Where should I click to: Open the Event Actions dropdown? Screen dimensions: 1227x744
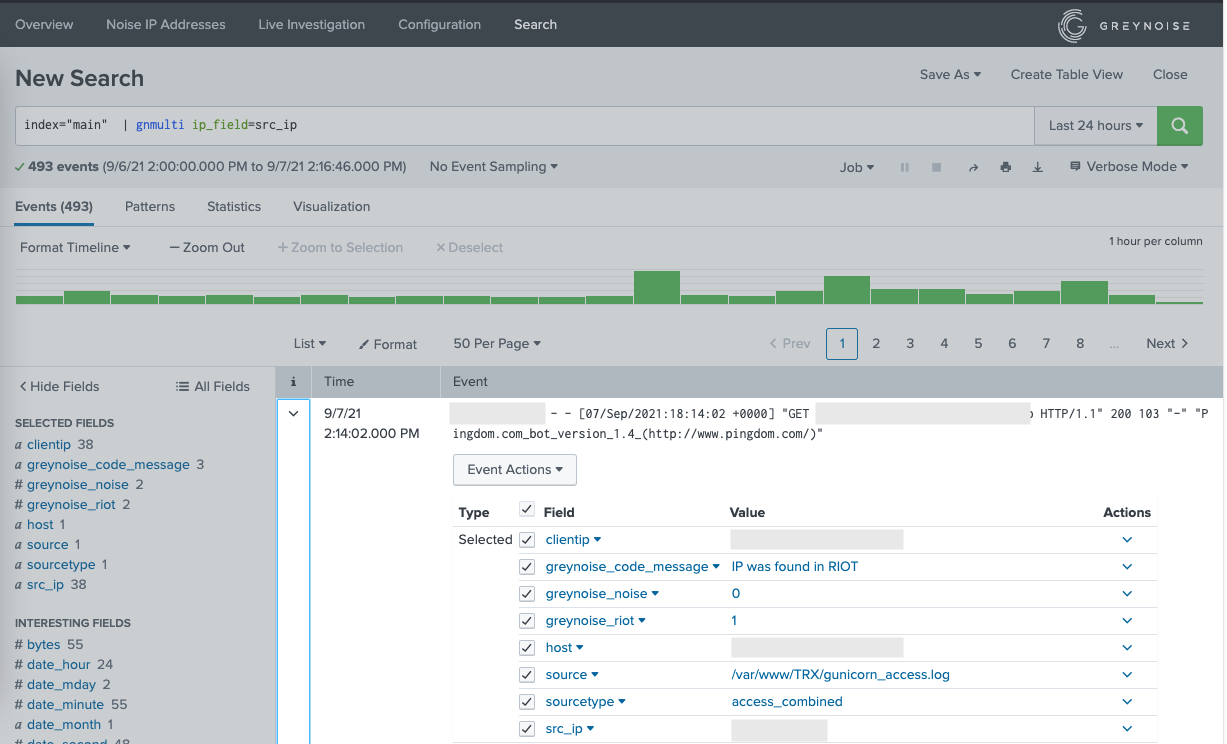pyautogui.click(x=515, y=469)
